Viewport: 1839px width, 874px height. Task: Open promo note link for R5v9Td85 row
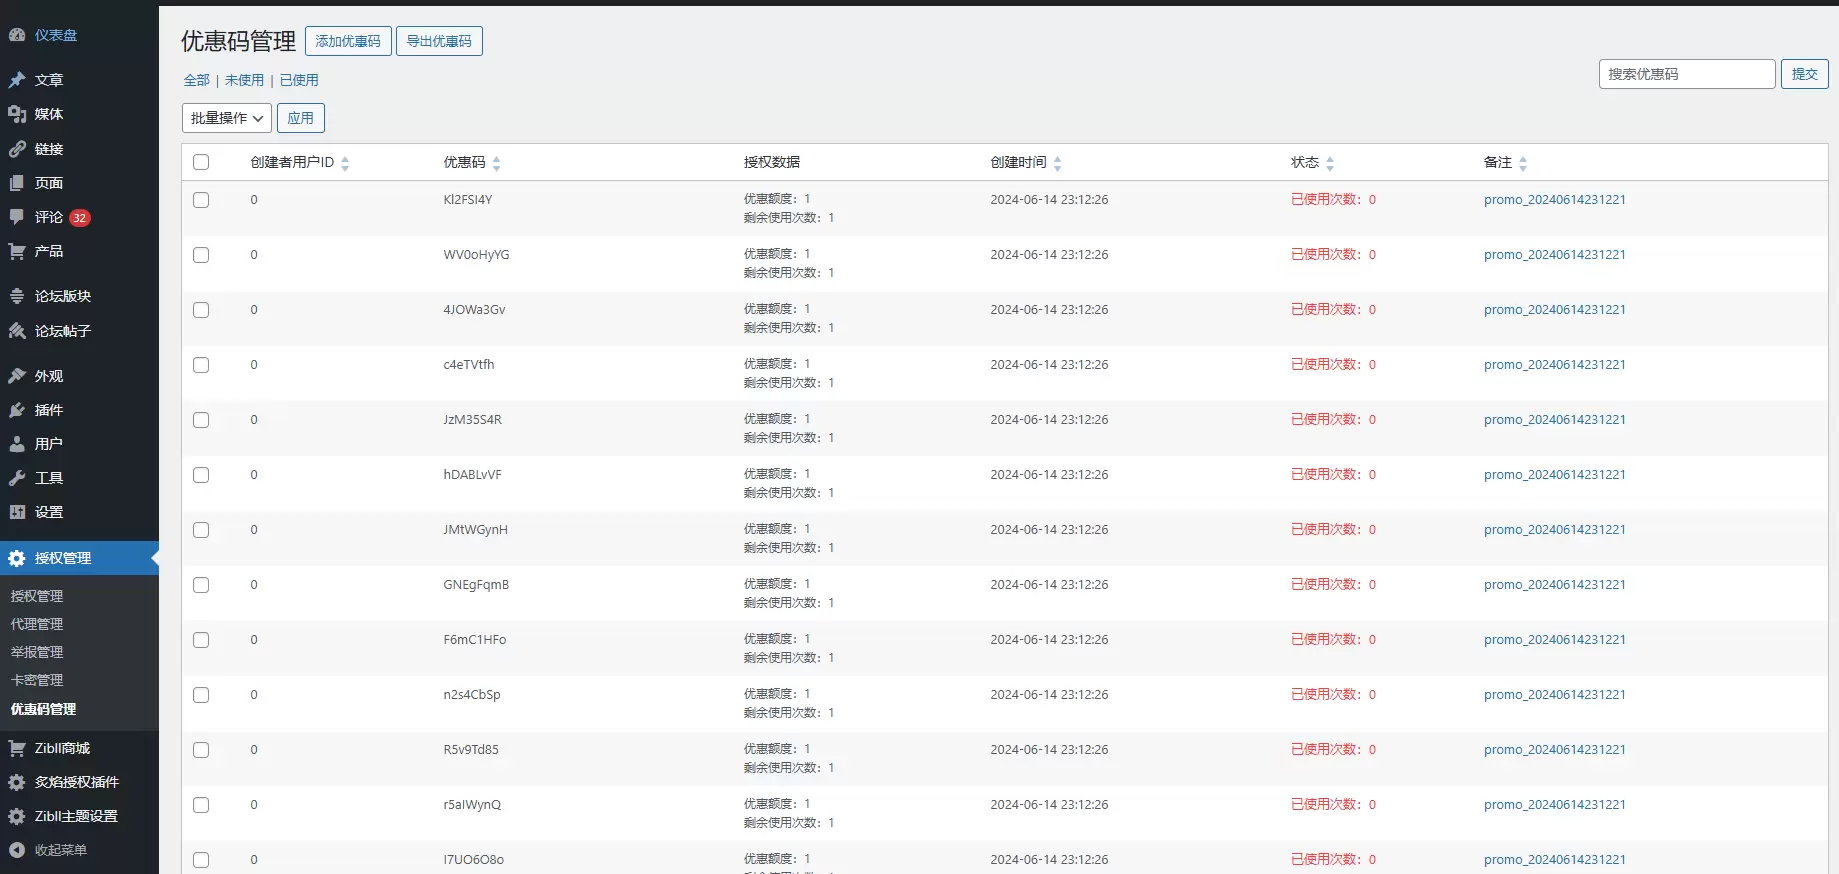[1555, 750]
